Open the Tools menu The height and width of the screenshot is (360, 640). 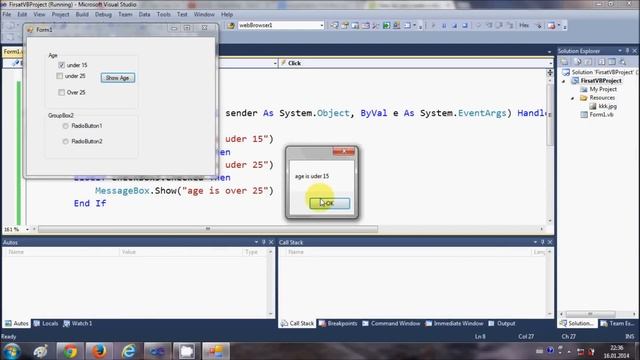[x=164, y=14]
